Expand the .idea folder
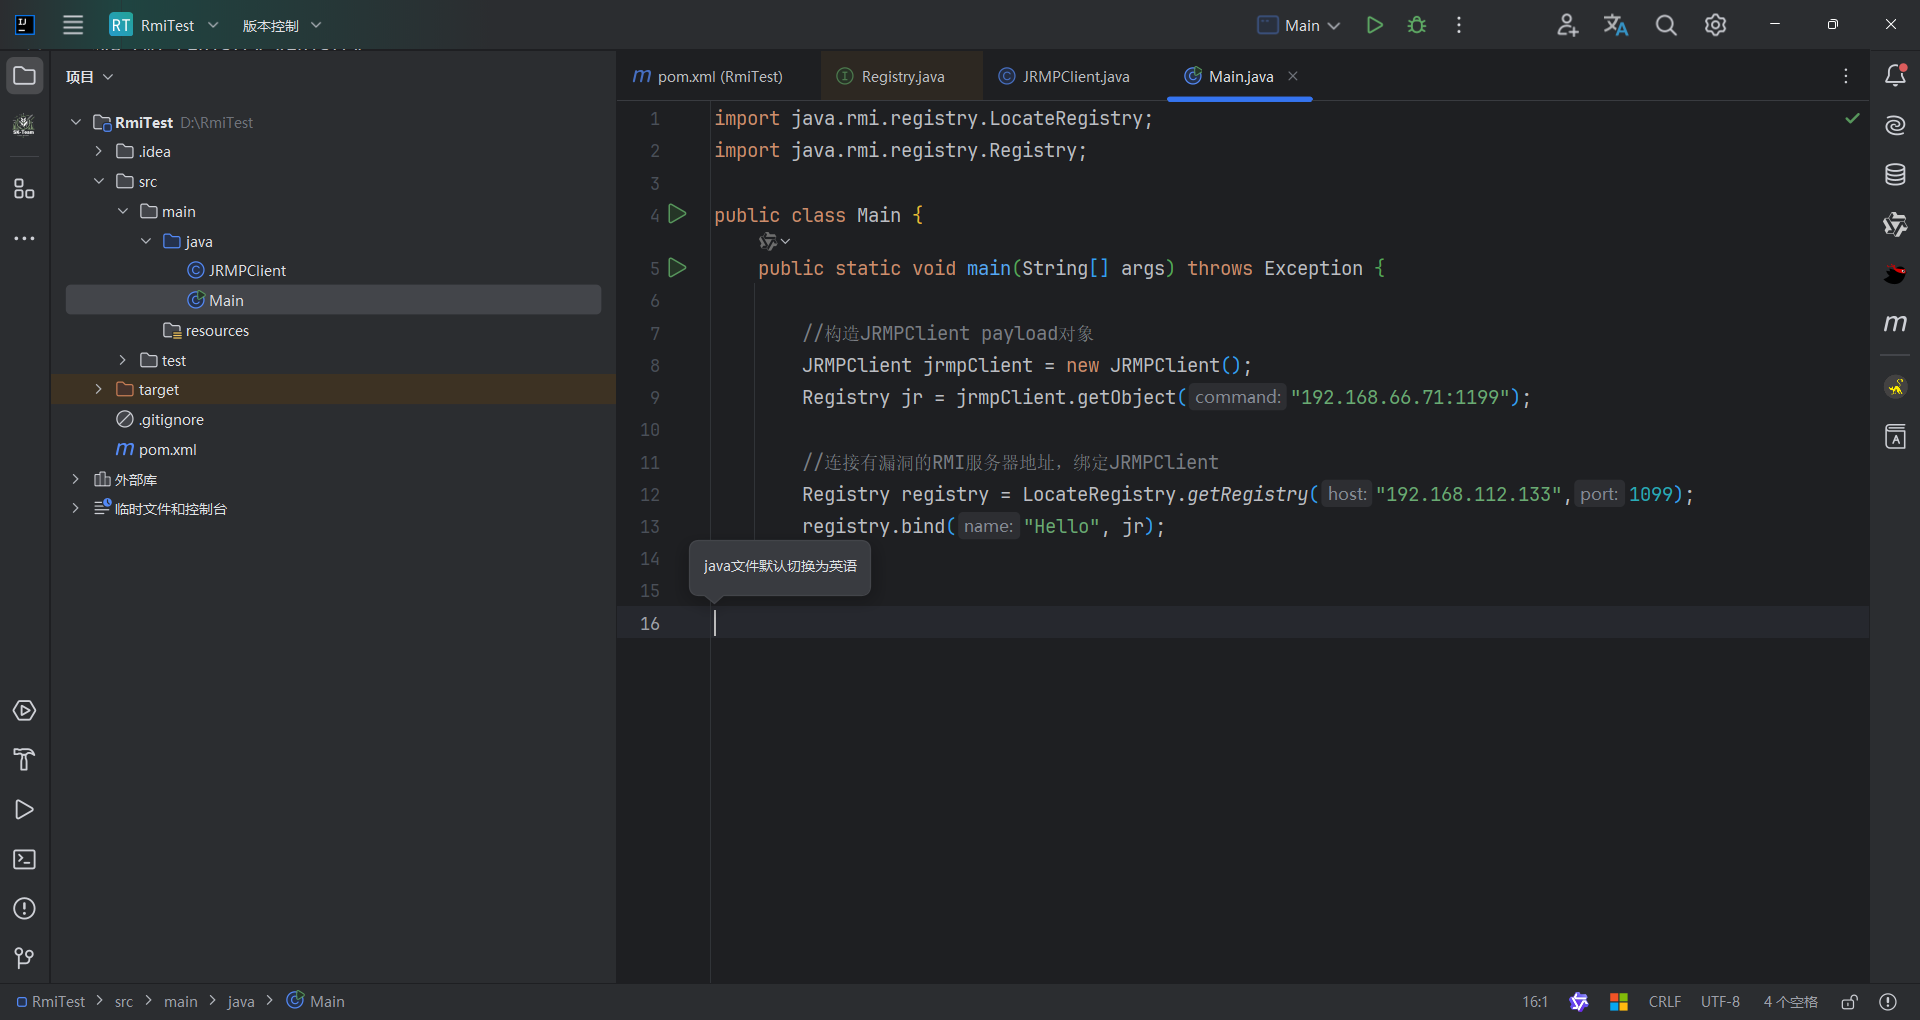Screen dimensions: 1920x1020 pyautogui.click(x=99, y=151)
